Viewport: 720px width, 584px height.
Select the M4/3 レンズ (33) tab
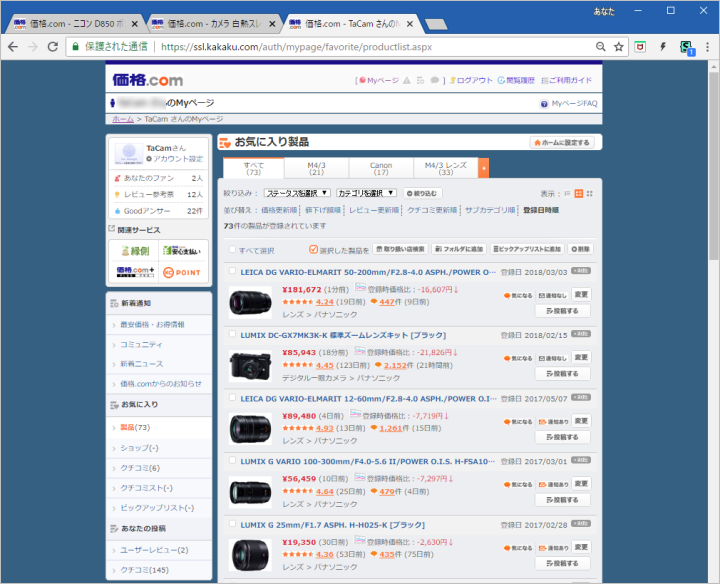pos(445,168)
